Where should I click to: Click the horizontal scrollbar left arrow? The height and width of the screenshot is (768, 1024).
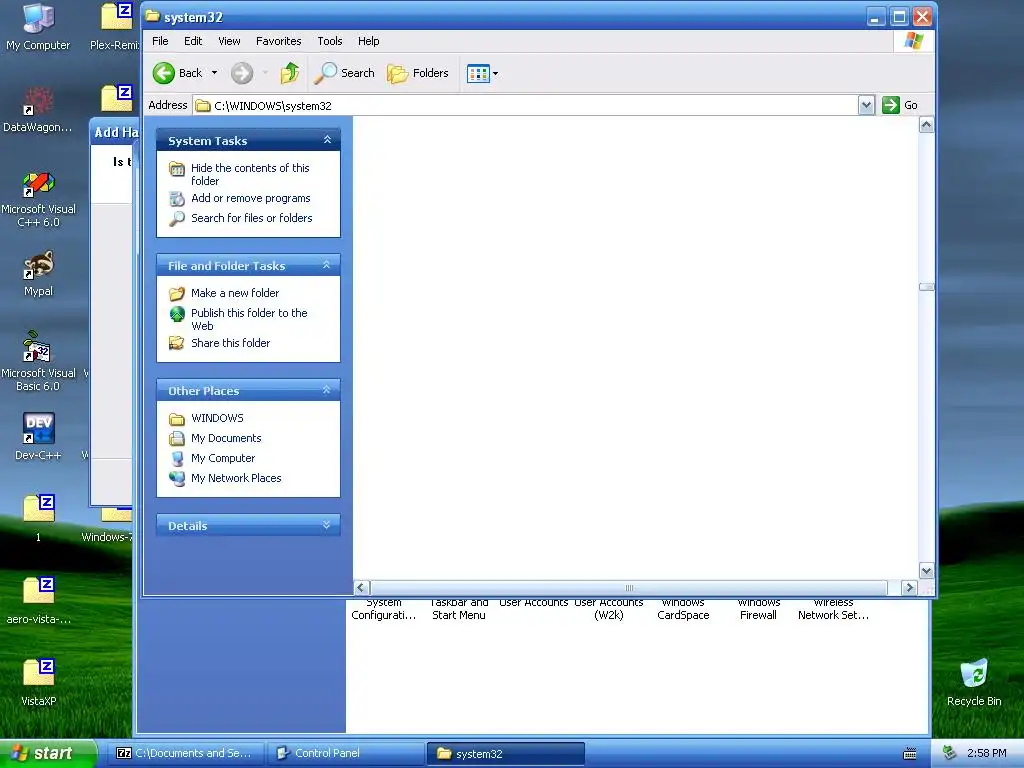pyautogui.click(x=361, y=587)
